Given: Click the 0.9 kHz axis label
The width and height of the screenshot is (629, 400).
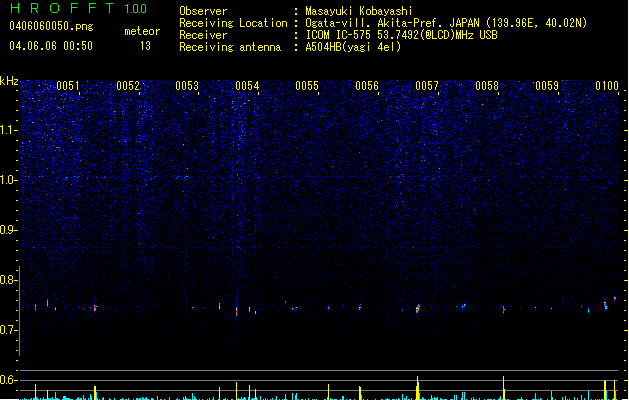Looking at the screenshot, I should pos(9,230).
